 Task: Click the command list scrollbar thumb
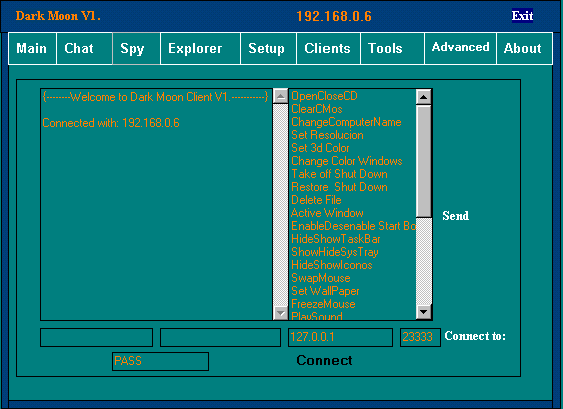(424, 161)
